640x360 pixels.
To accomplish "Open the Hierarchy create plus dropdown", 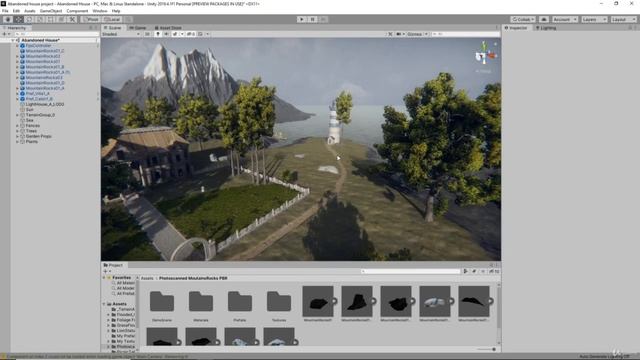I will point(6,34).
